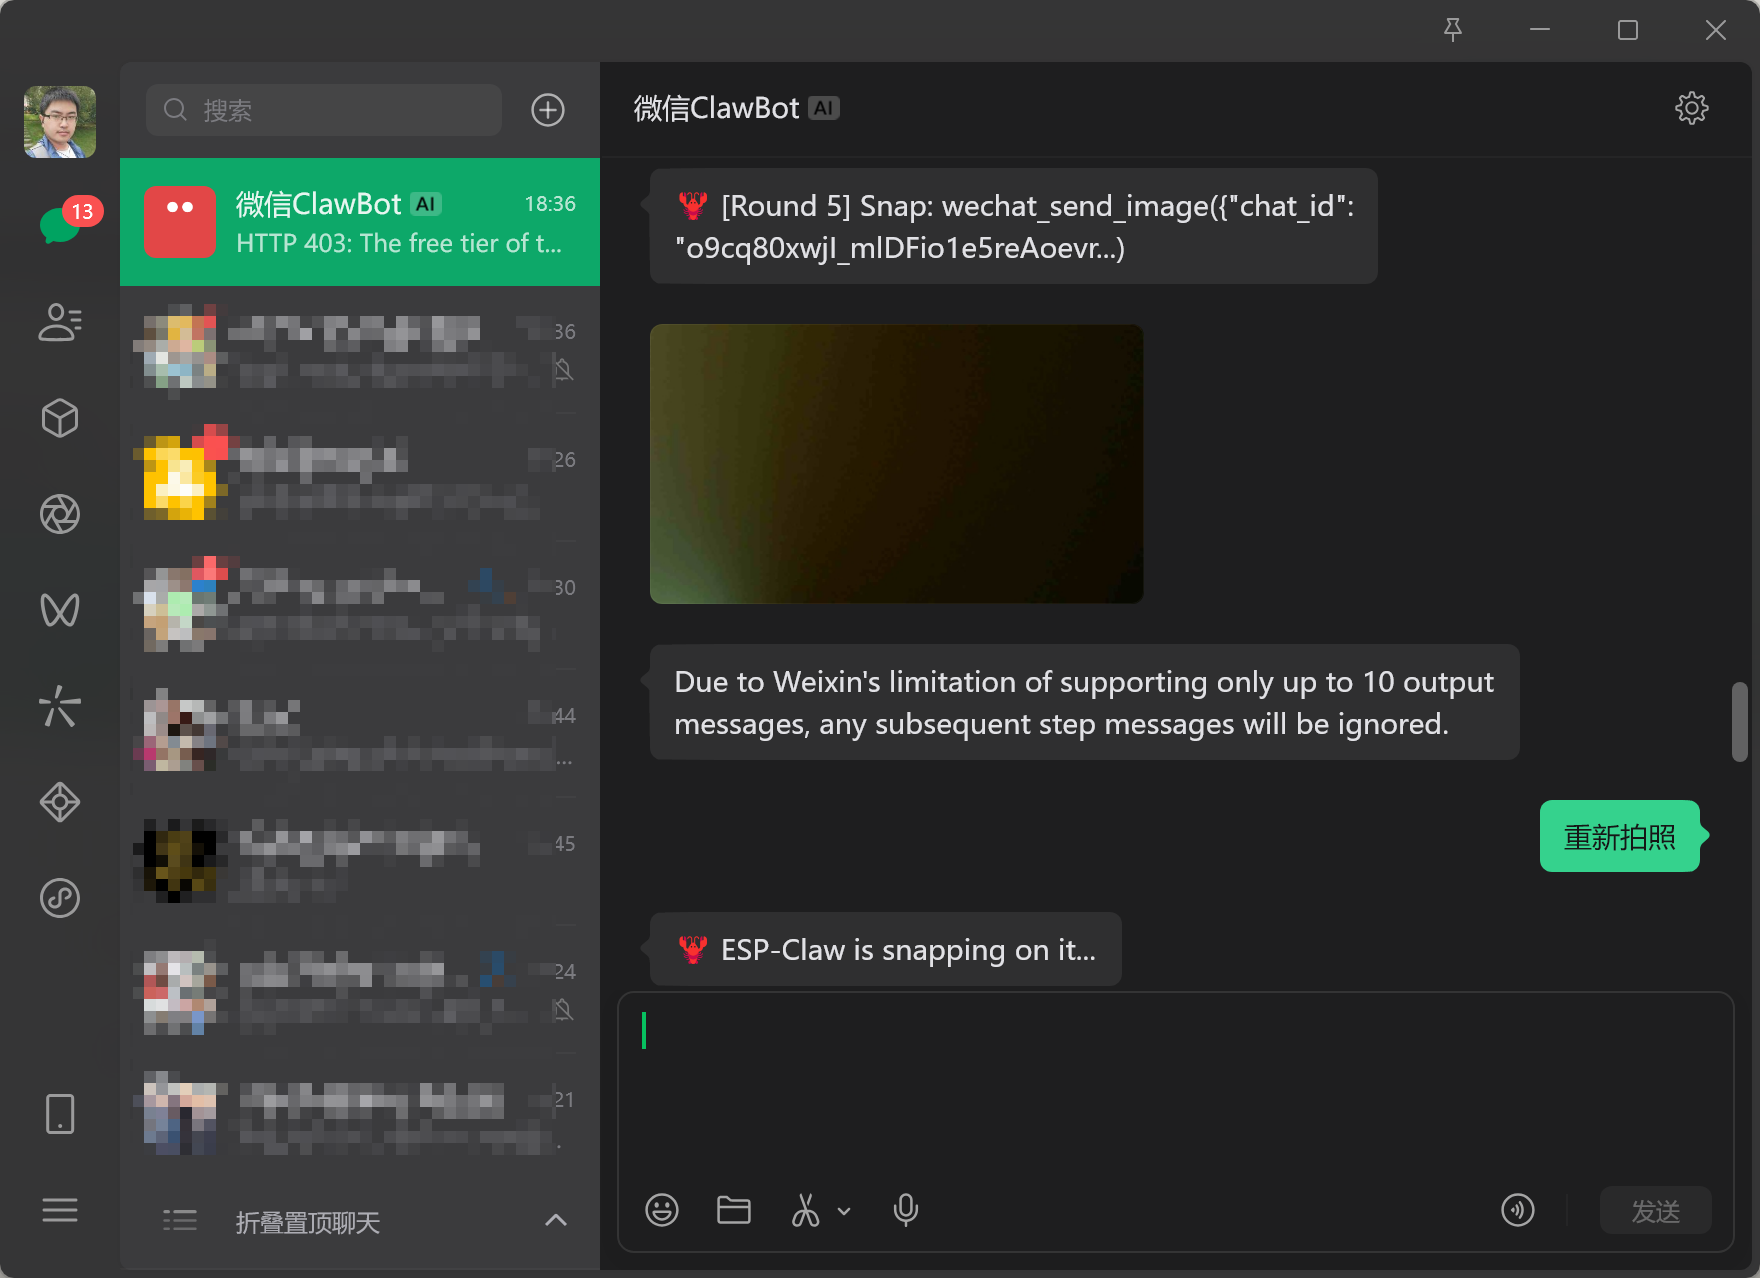Click the '[Round 5] Snap' message bubble
Viewport: 1760px width, 1278px height.
1014,226
